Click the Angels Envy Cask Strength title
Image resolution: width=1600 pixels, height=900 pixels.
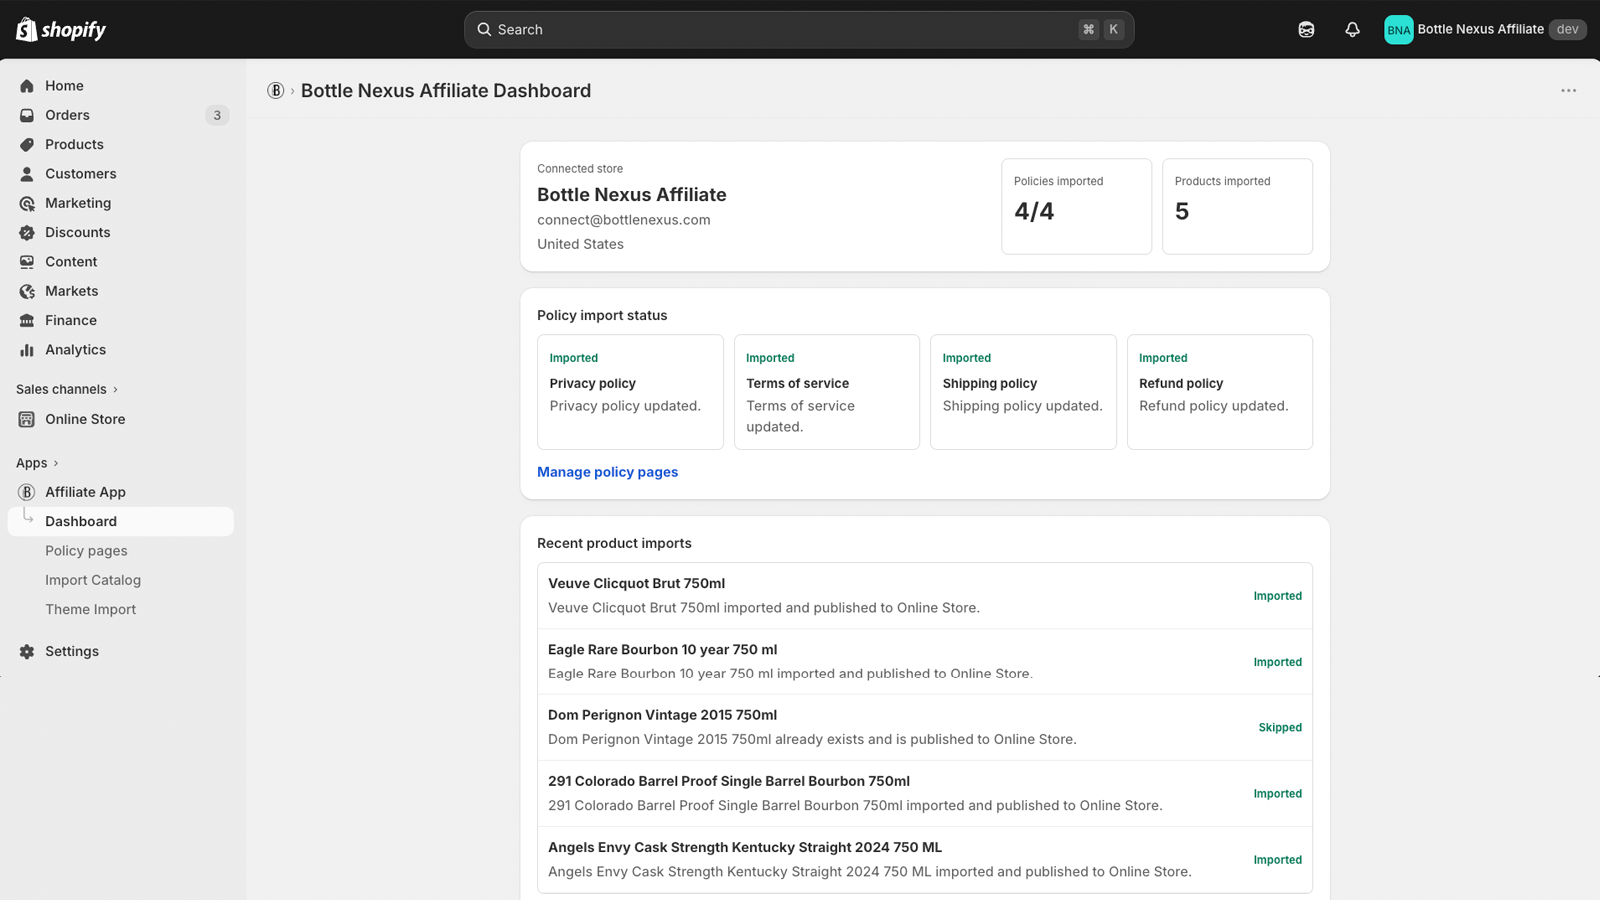pos(745,847)
